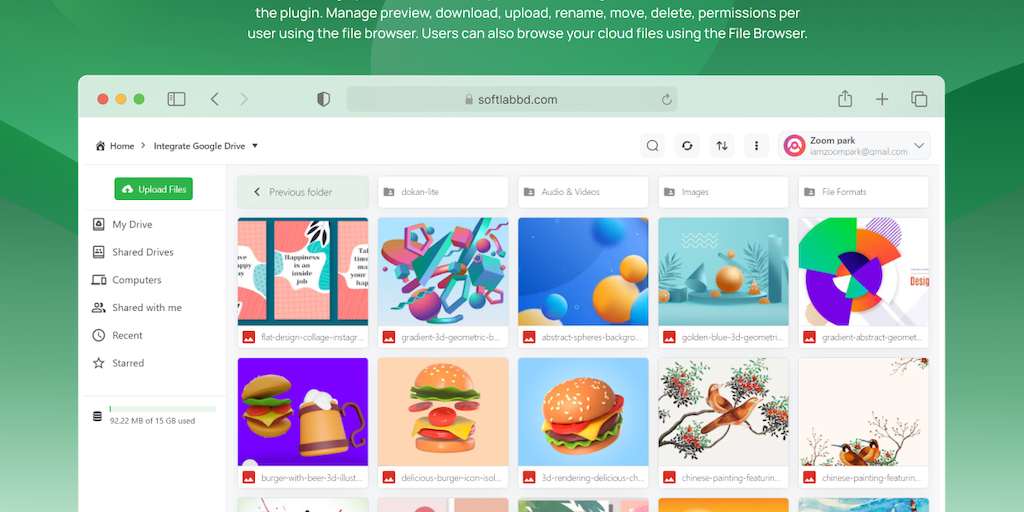Go back to Previous folder
The height and width of the screenshot is (512, 1024).
(303, 192)
